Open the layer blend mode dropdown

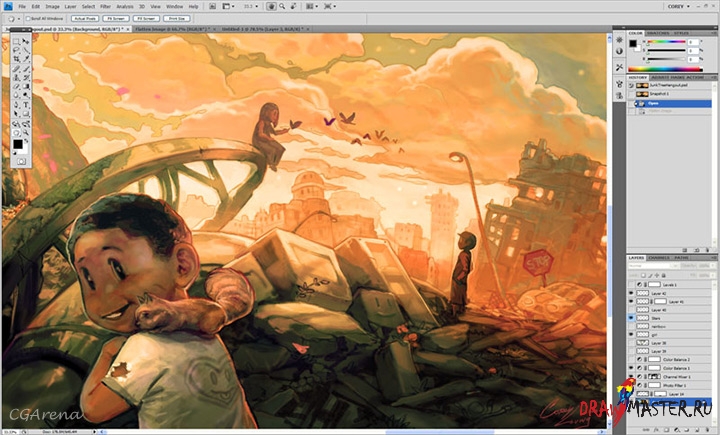pyautogui.click(x=653, y=266)
